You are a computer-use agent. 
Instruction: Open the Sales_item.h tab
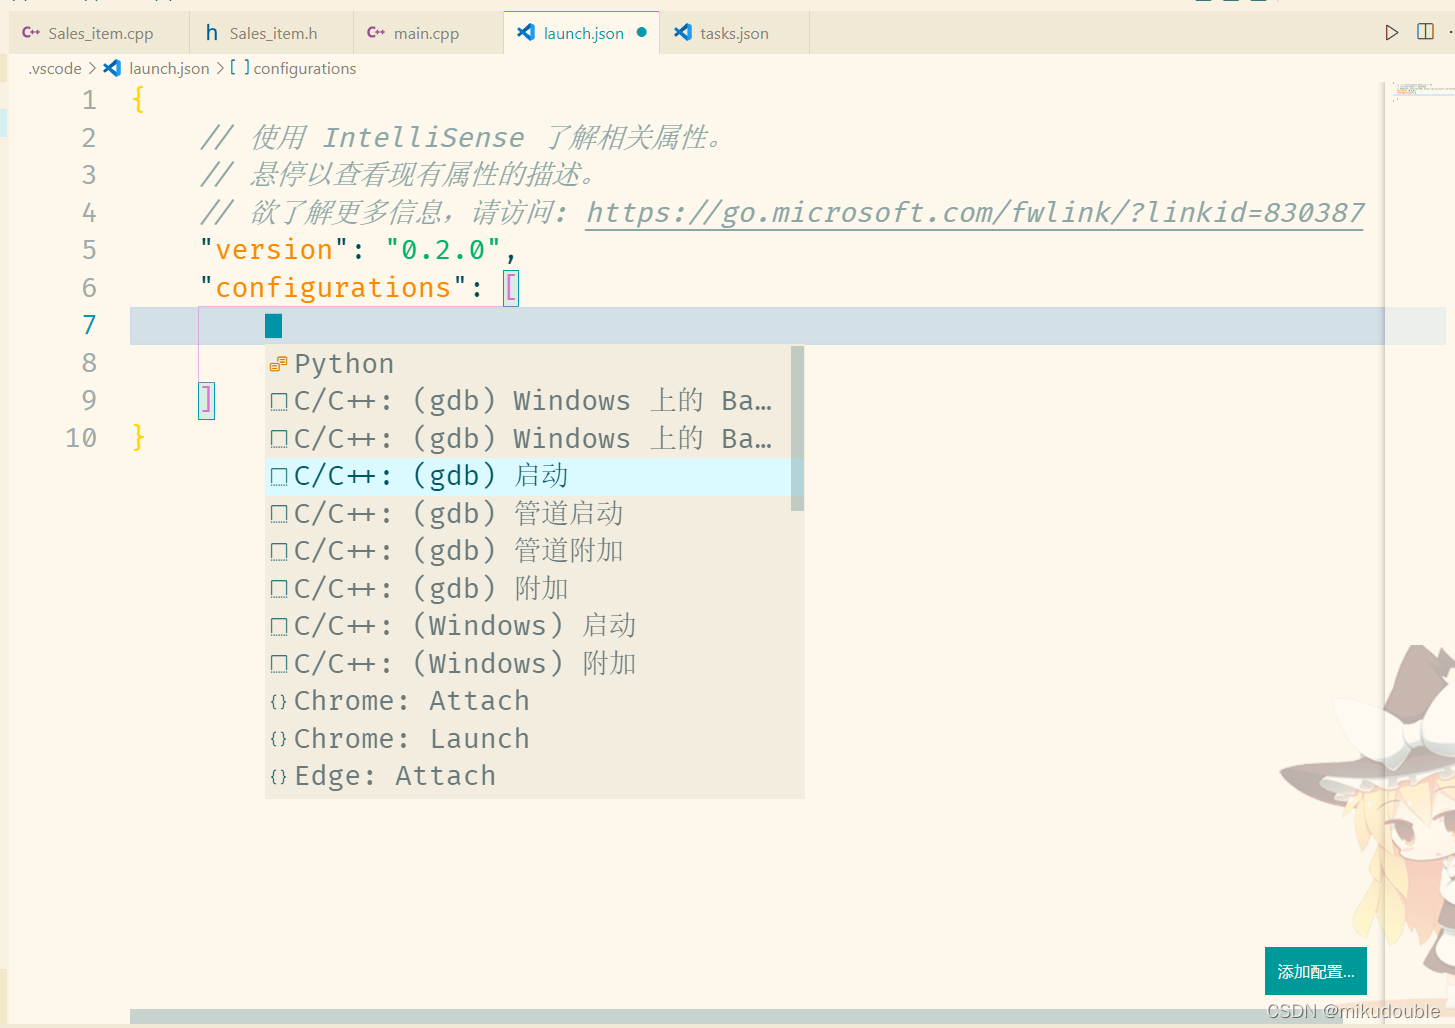[271, 33]
